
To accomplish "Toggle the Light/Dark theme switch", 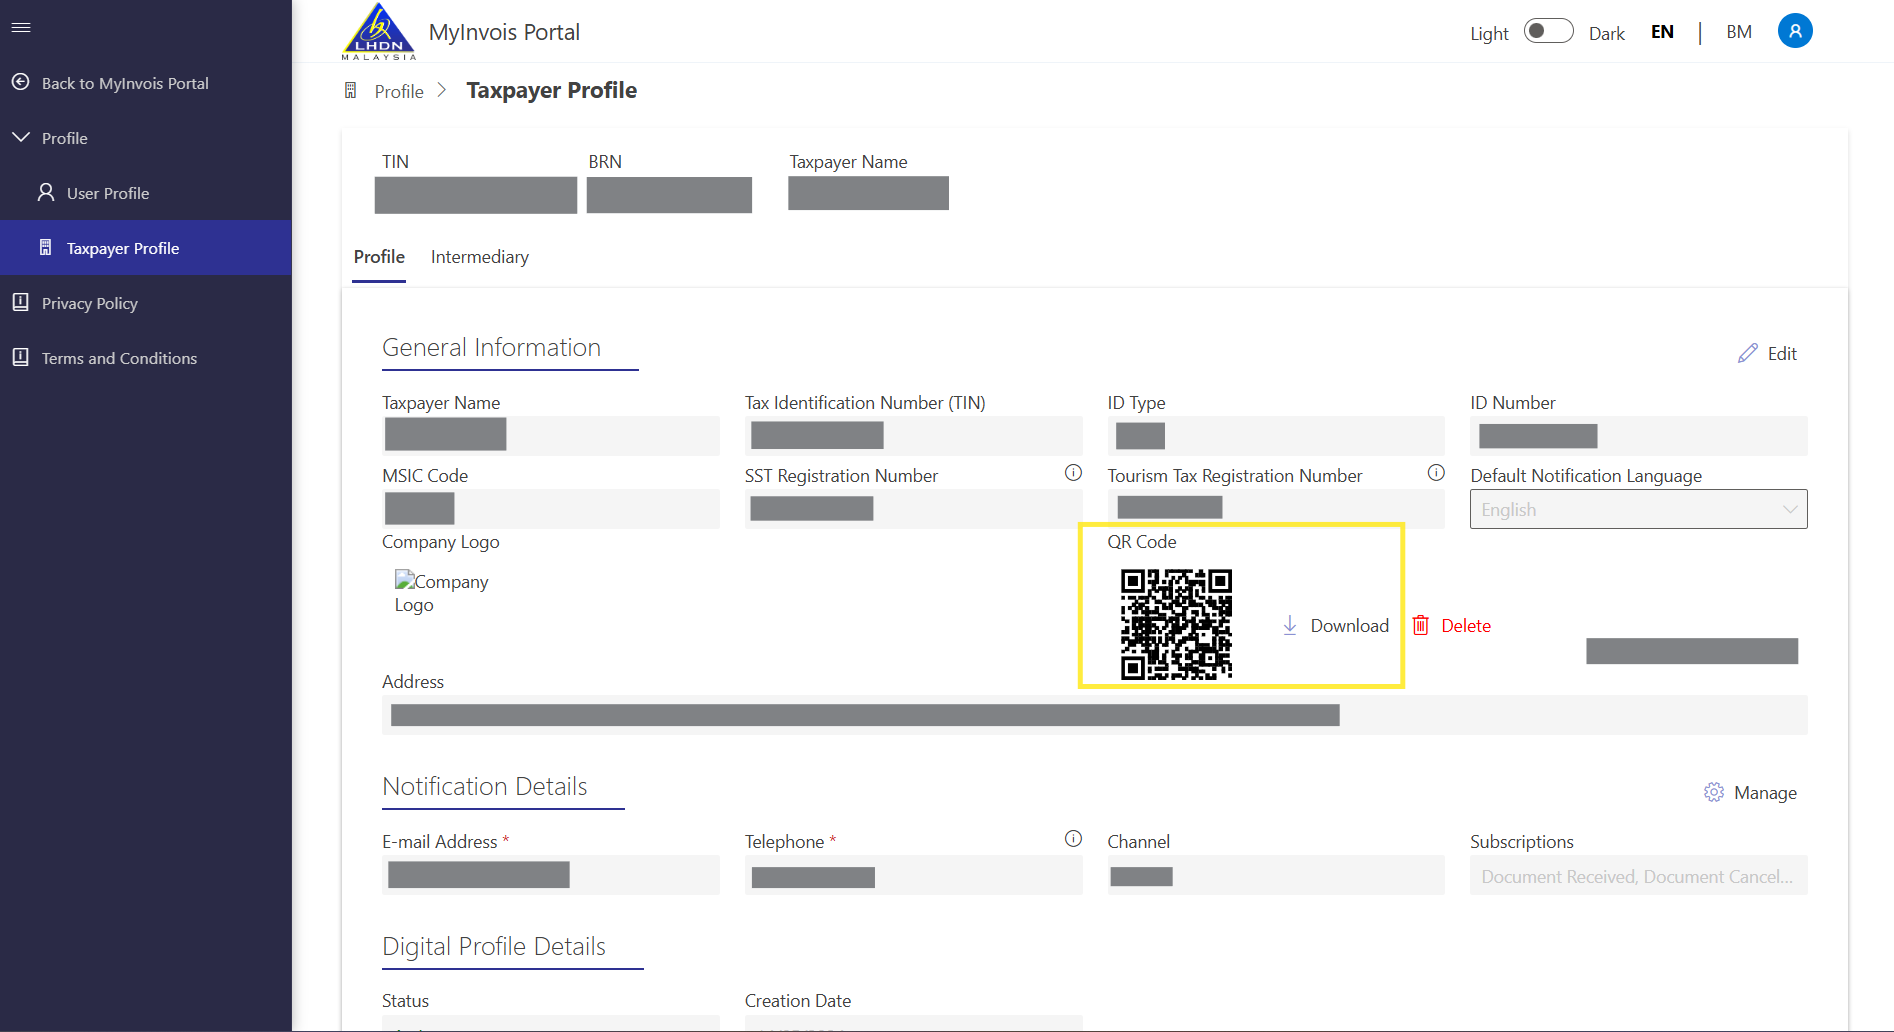I will [x=1548, y=31].
